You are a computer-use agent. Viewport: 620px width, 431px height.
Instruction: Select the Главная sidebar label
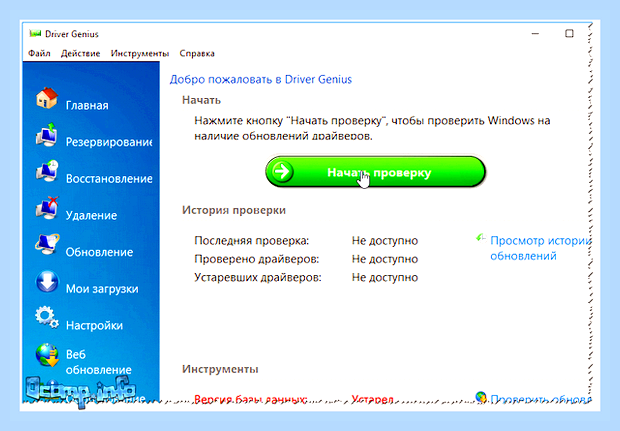87,106
